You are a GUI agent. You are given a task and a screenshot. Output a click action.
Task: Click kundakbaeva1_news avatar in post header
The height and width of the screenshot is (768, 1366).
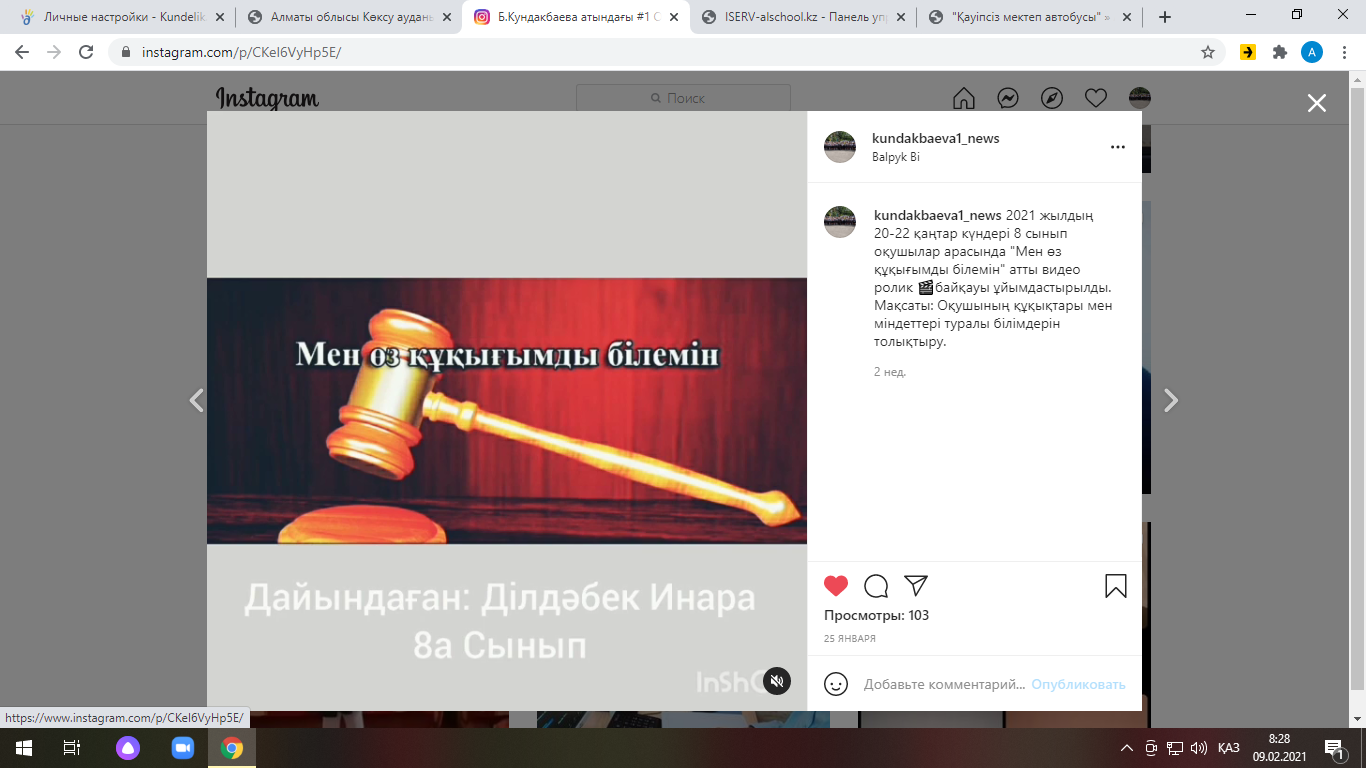[840, 146]
